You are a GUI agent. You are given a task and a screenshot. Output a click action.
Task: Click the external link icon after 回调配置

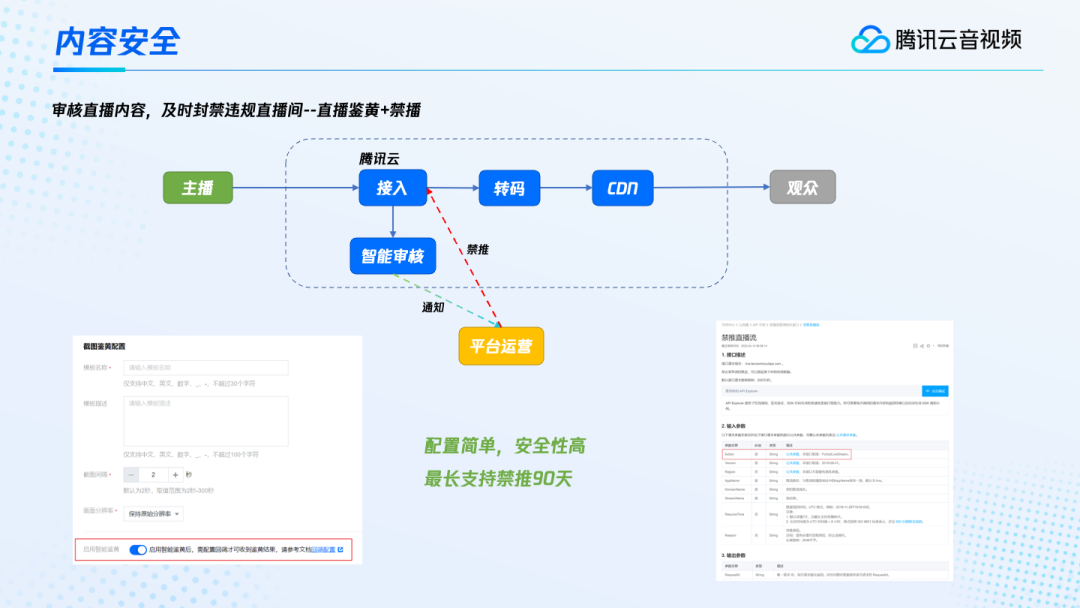point(341,550)
